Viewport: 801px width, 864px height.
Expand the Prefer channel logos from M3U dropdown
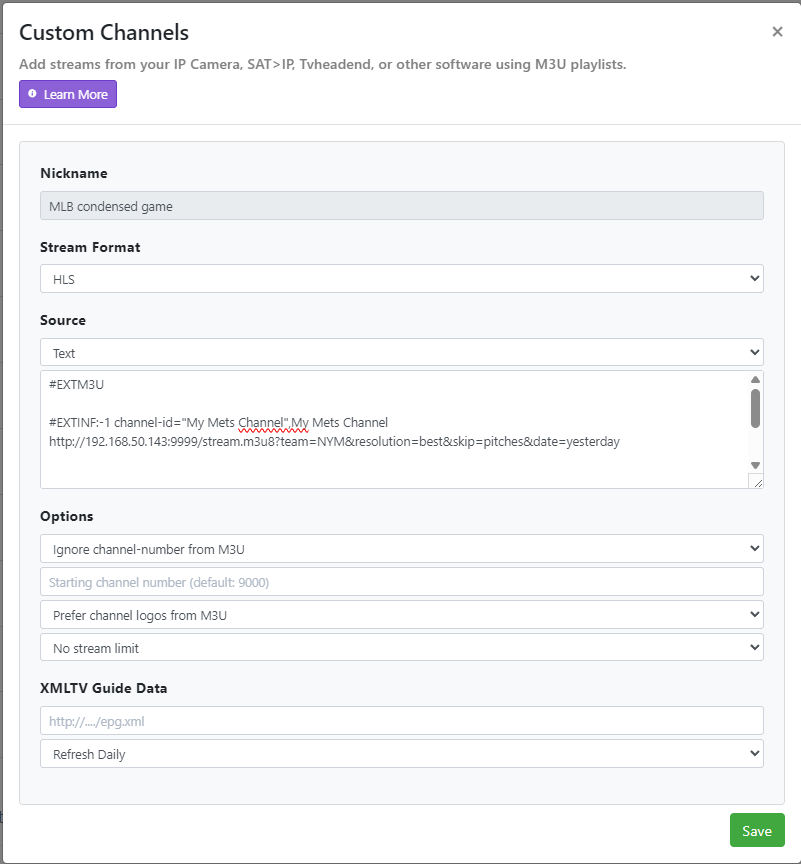pos(401,615)
